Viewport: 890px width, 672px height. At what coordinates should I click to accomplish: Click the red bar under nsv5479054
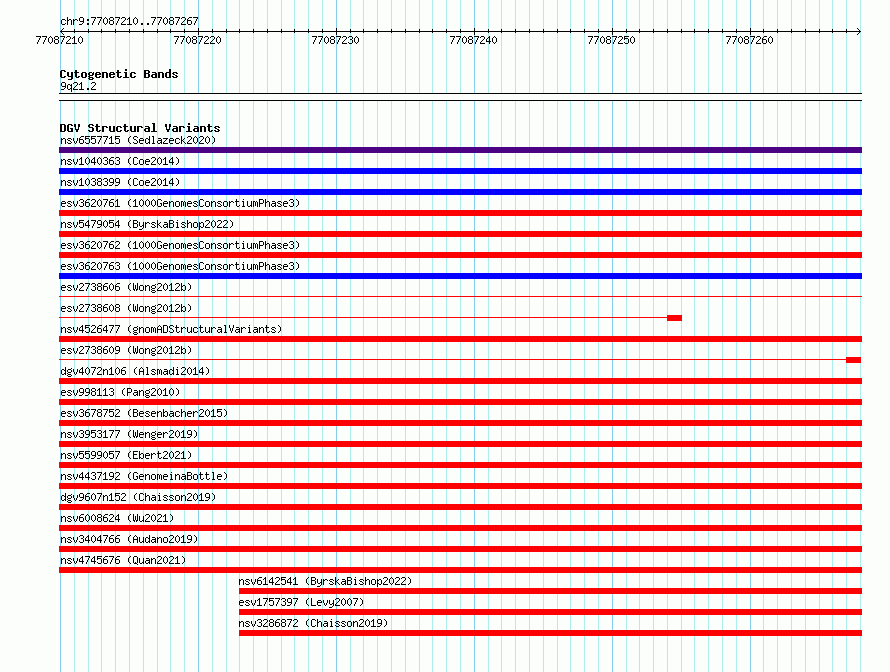point(460,234)
